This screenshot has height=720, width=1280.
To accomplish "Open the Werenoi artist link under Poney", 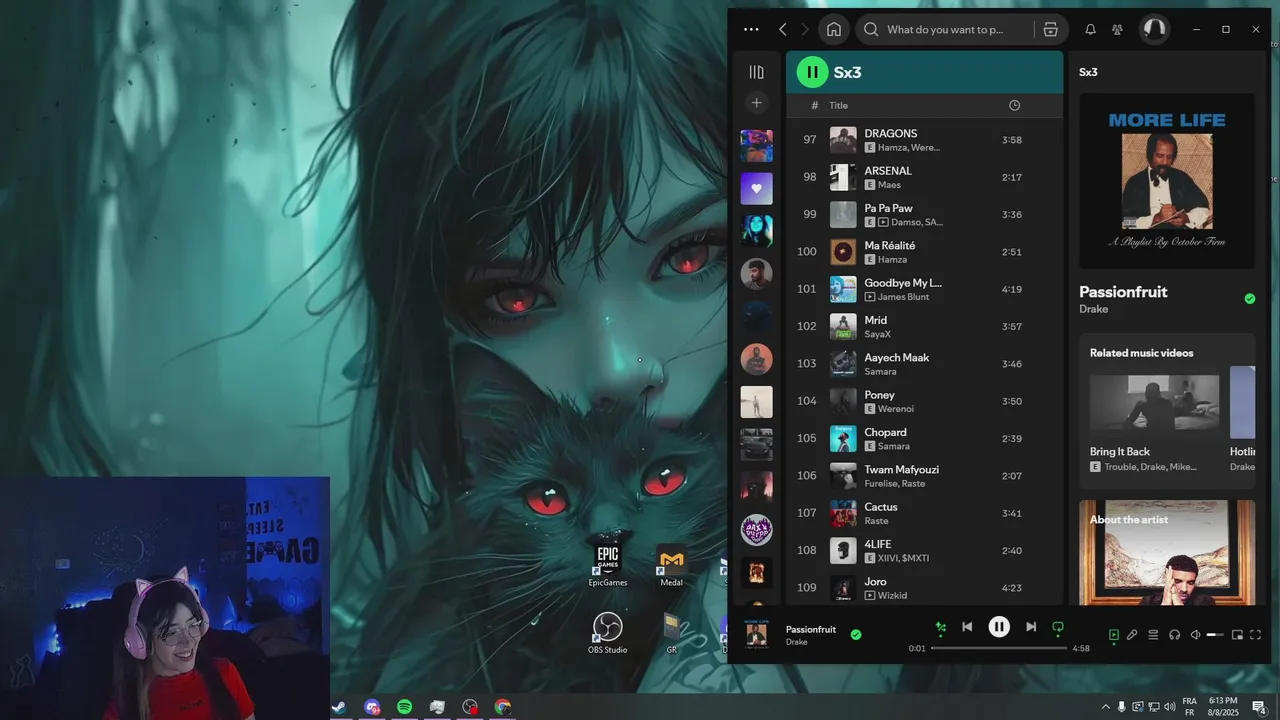I will pyautogui.click(x=895, y=409).
